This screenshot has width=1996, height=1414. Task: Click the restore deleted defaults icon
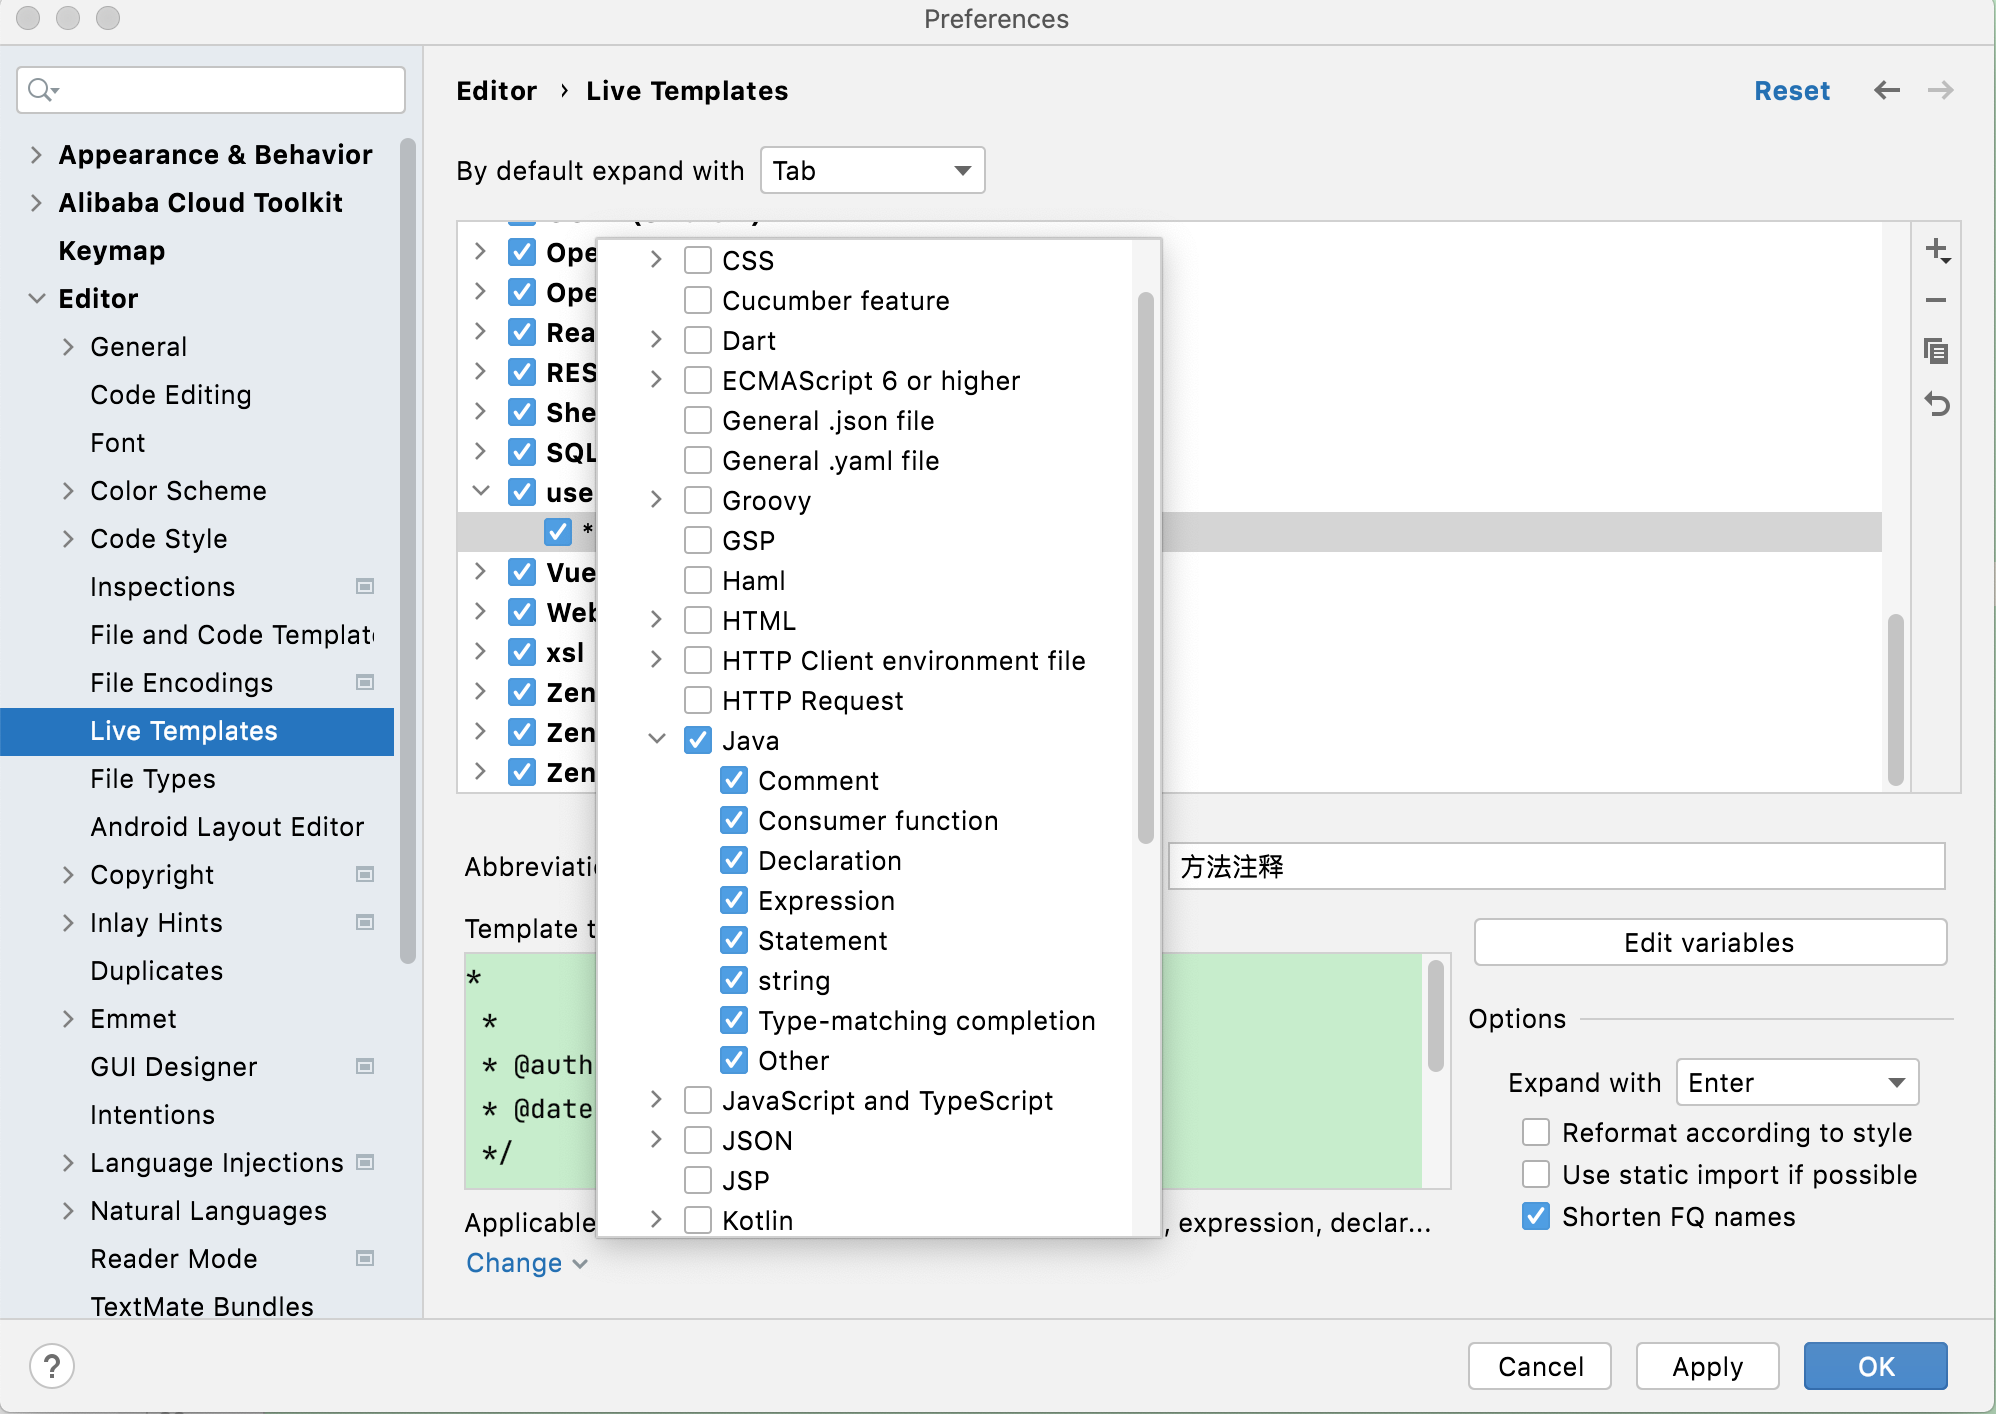point(1936,404)
